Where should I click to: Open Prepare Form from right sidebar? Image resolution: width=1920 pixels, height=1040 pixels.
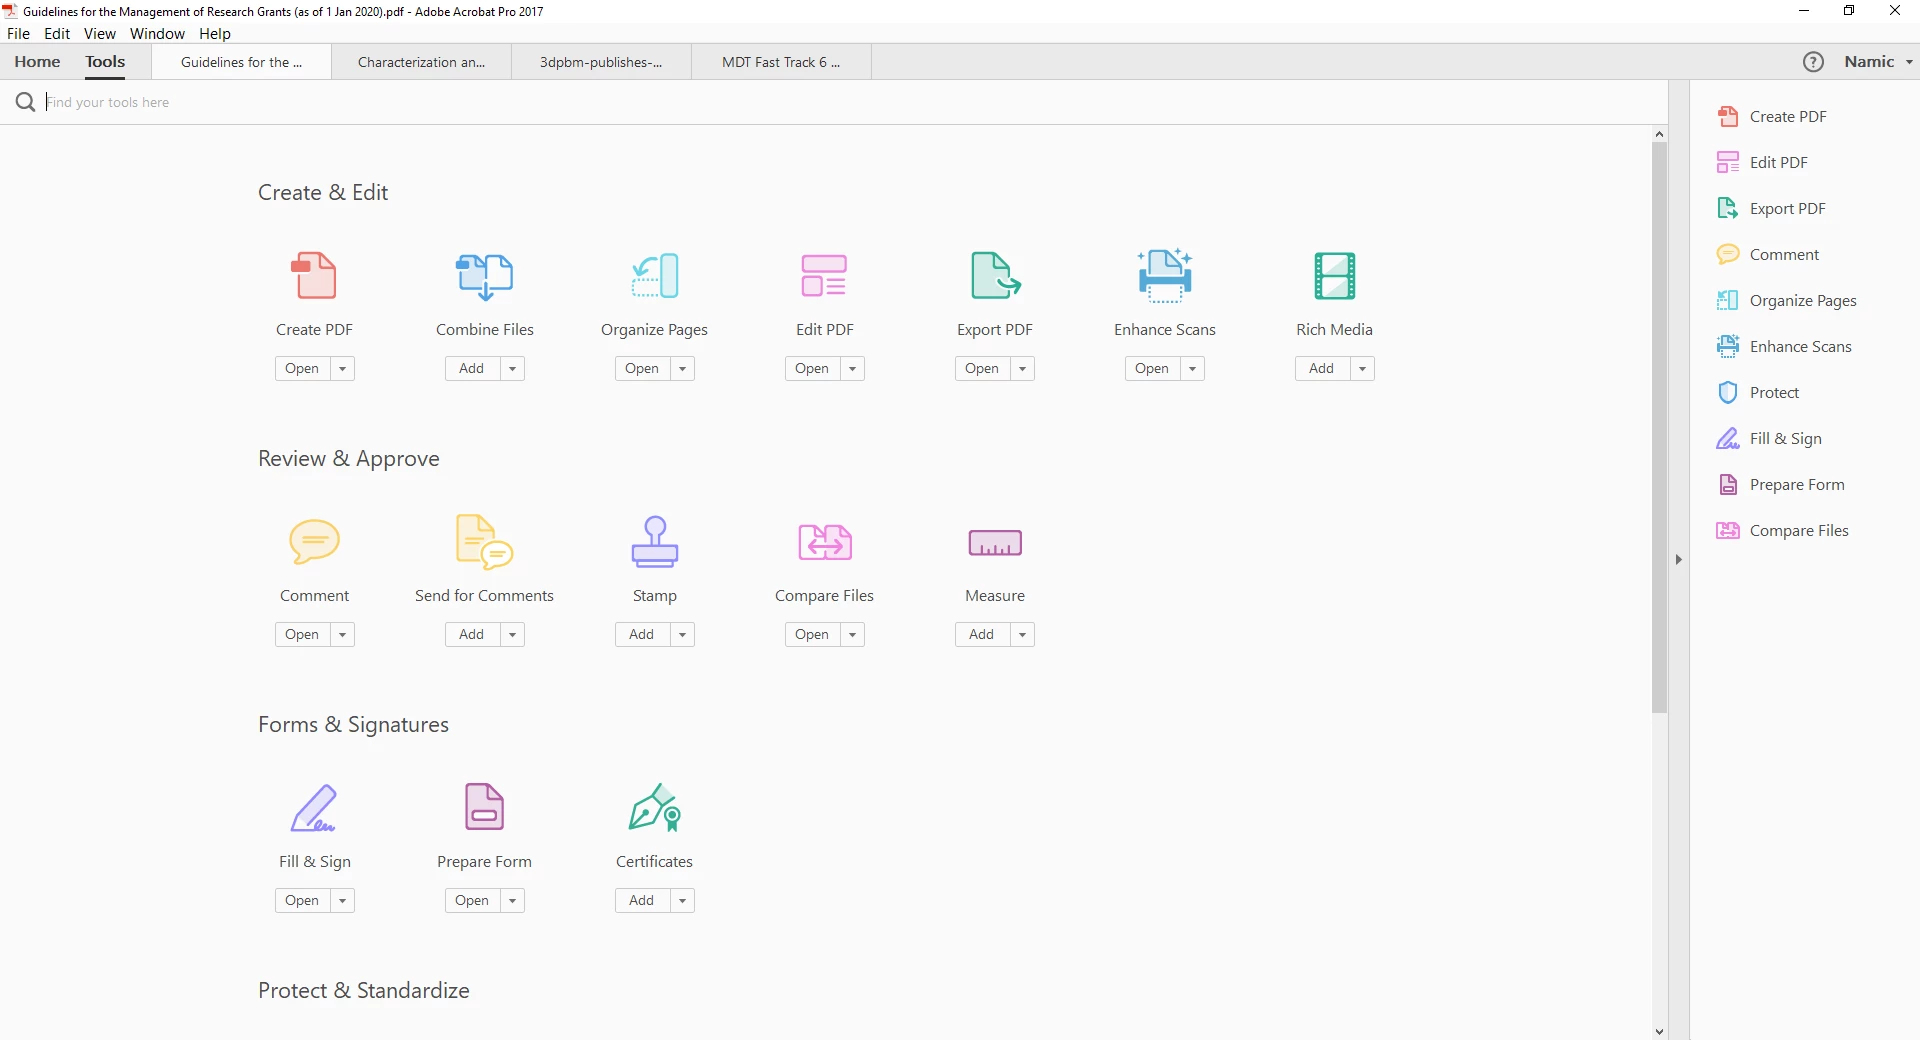point(1780,484)
